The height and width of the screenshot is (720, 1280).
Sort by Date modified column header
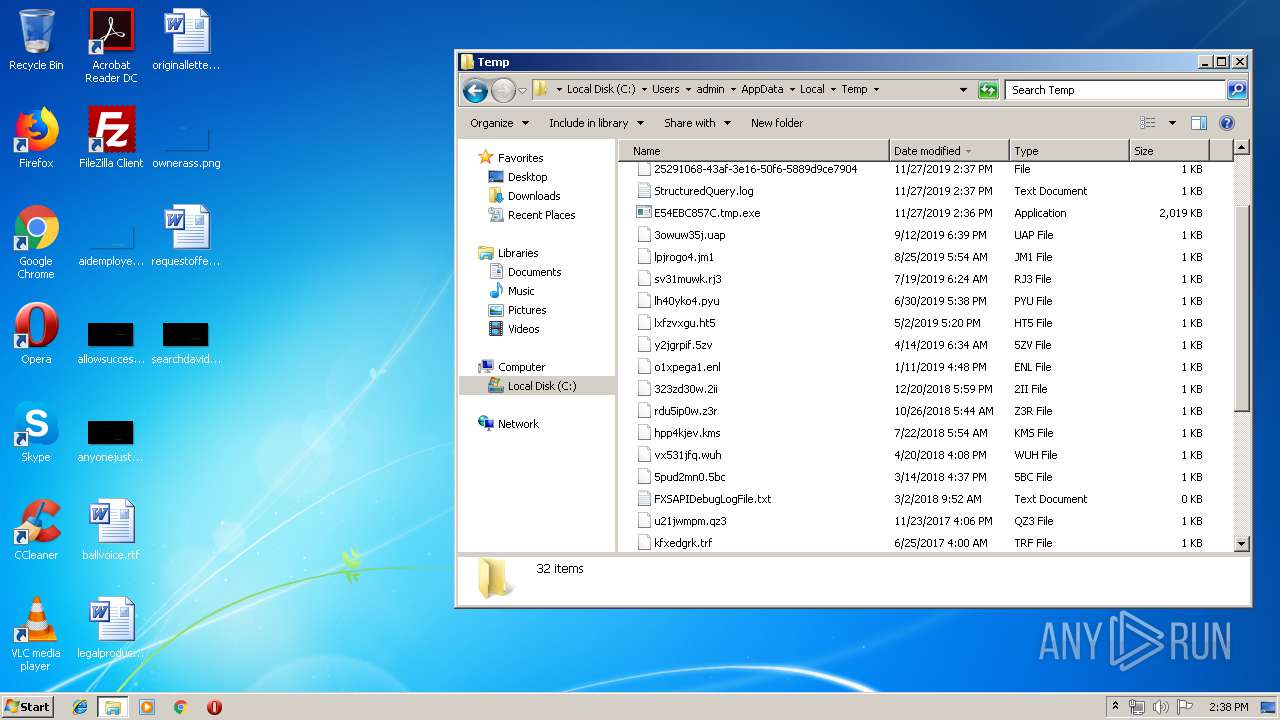coord(949,151)
